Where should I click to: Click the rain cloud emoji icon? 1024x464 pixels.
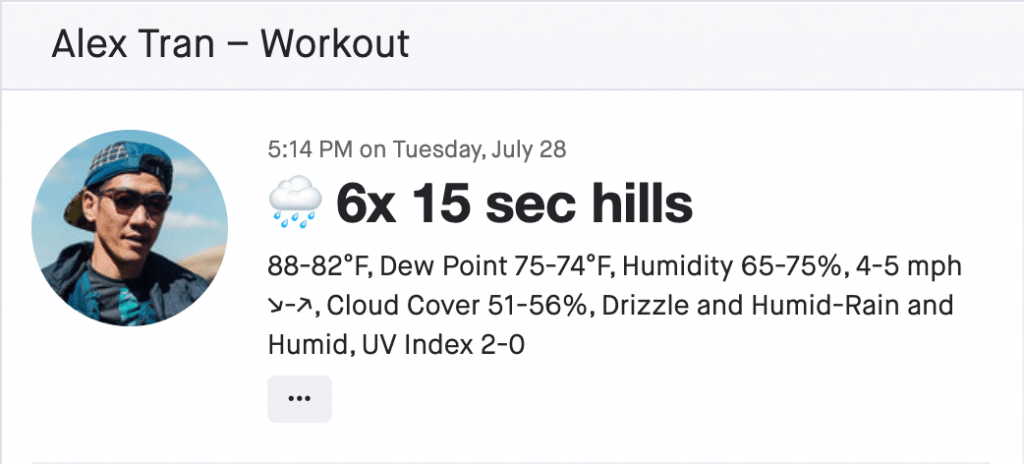point(295,204)
